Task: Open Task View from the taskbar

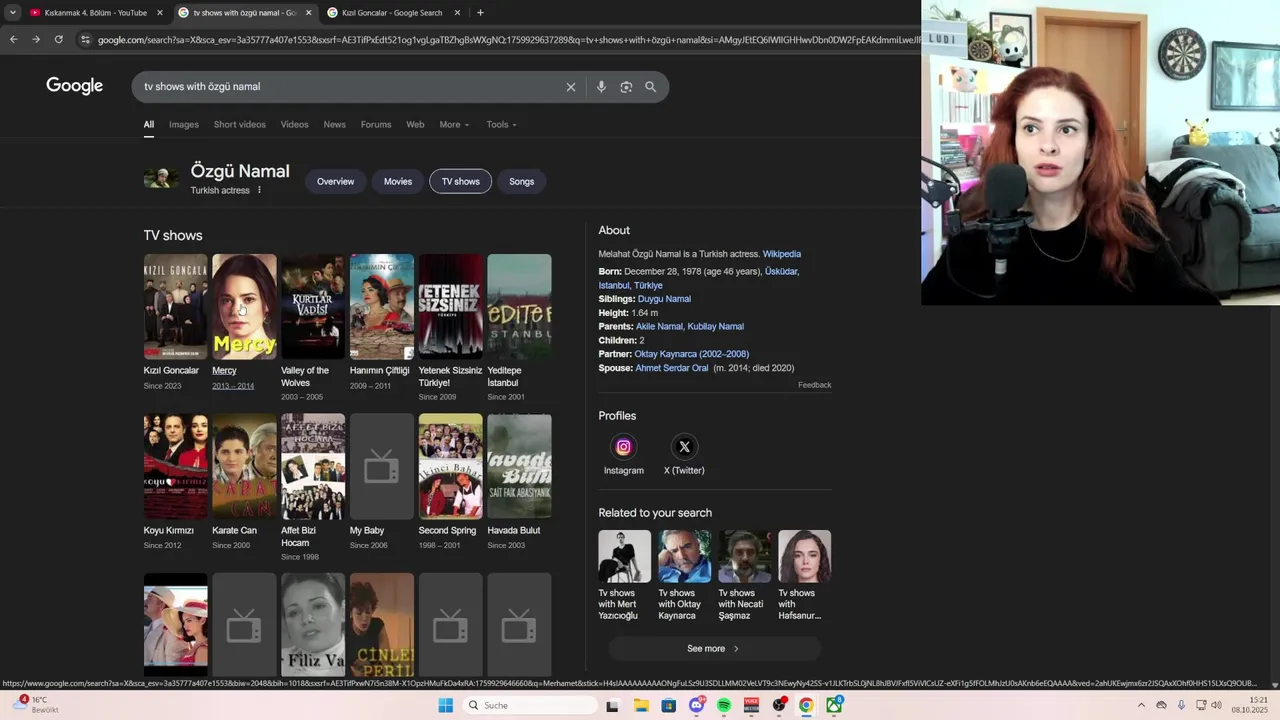Action: tap(612, 705)
